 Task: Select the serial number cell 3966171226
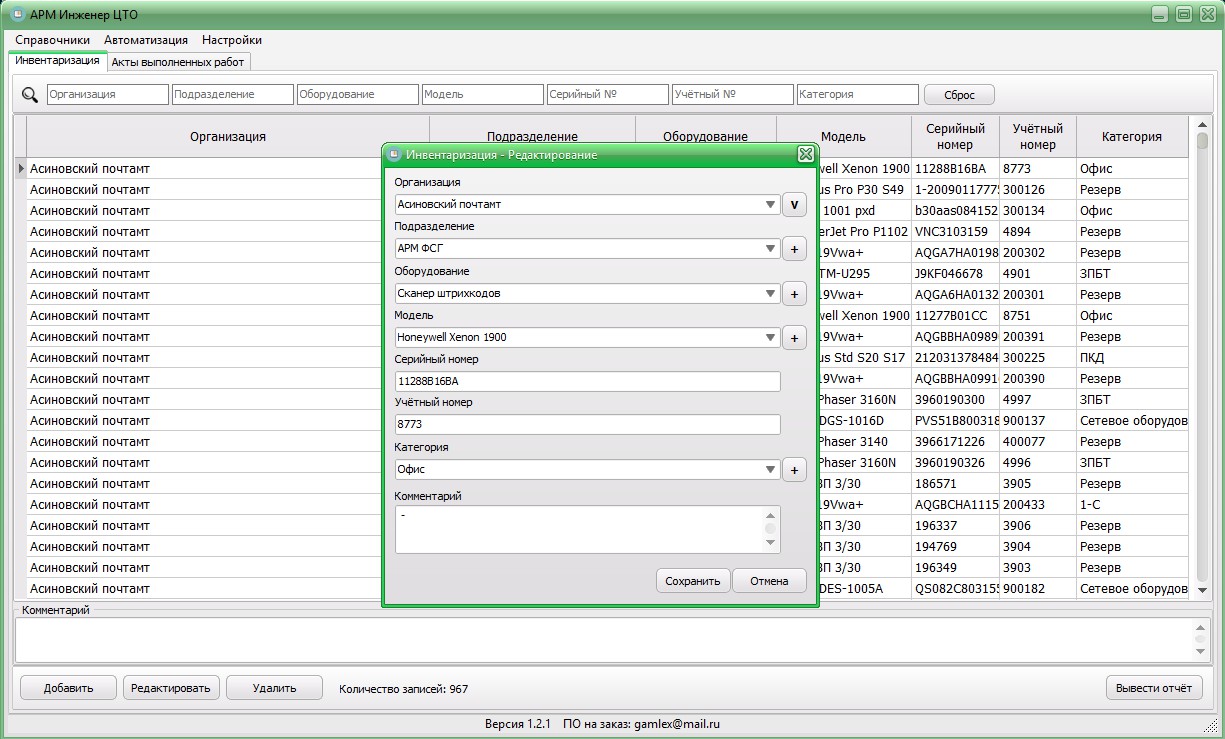point(955,442)
